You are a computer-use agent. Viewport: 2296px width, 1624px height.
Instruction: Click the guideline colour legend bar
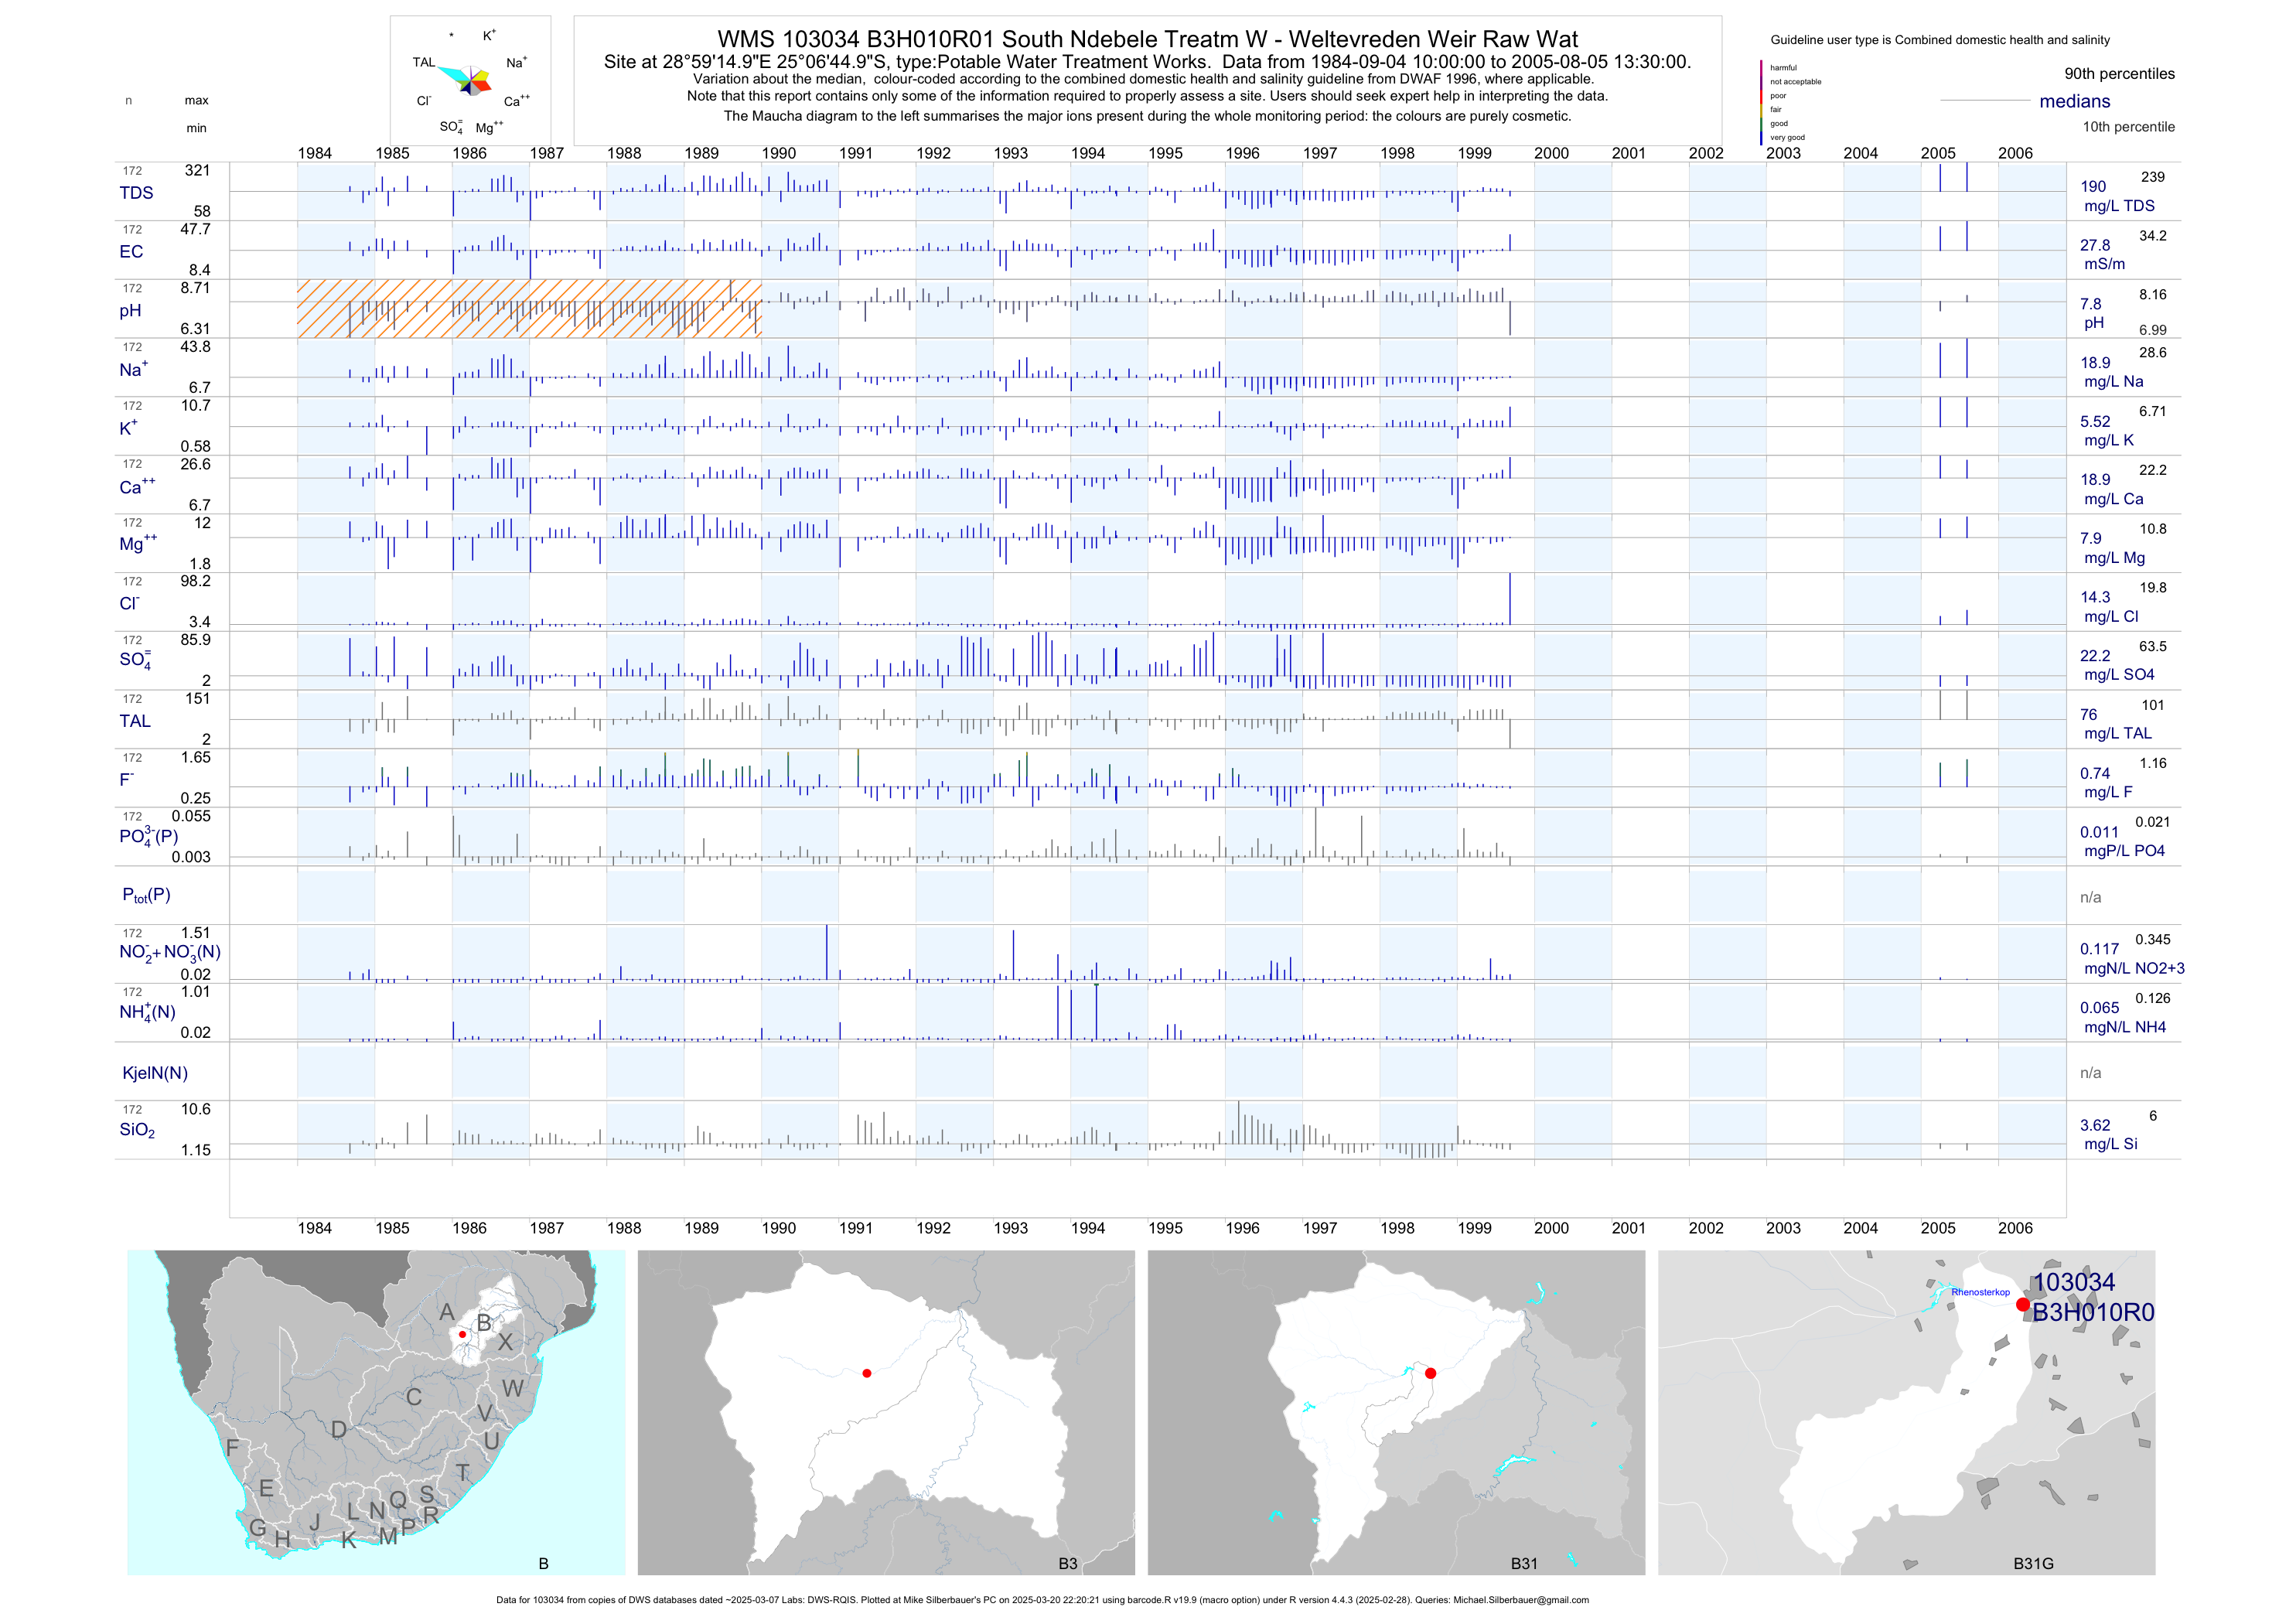(1761, 102)
